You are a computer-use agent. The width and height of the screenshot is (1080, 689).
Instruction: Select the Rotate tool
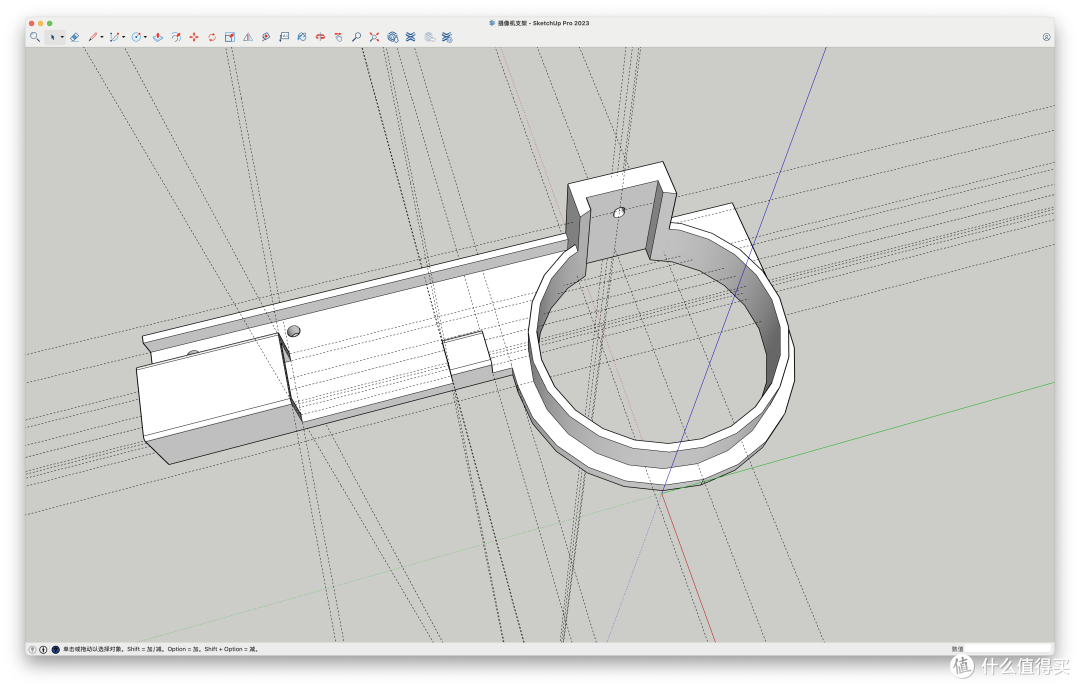click(212, 37)
